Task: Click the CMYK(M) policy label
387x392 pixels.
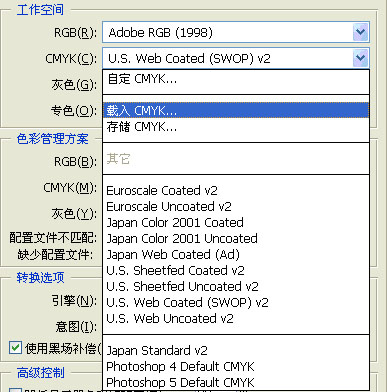Action: (x=70, y=188)
